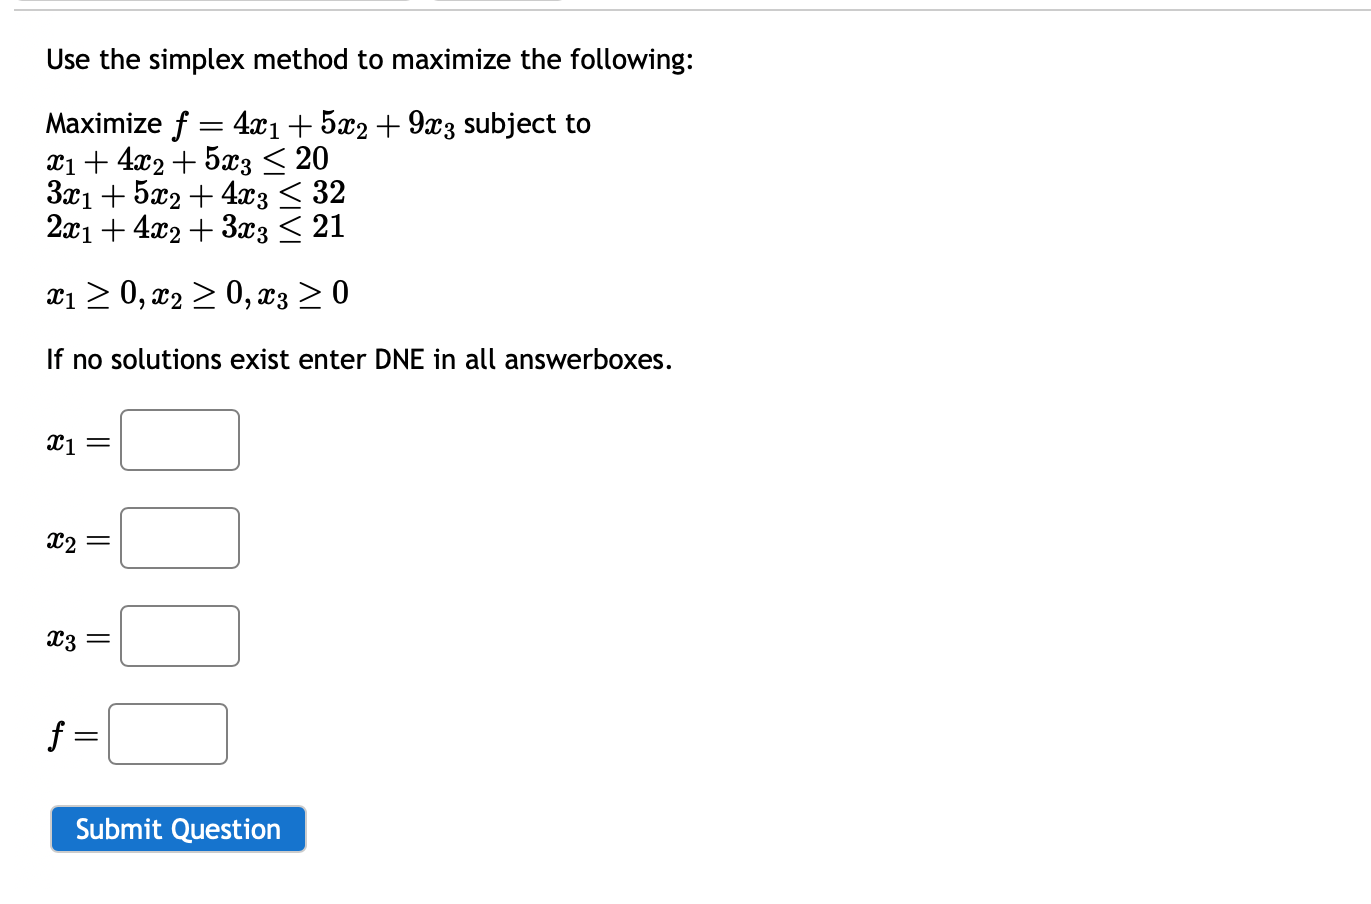1371x904 pixels.
Task: Click the third constraint inequality text
Action: click(194, 226)
